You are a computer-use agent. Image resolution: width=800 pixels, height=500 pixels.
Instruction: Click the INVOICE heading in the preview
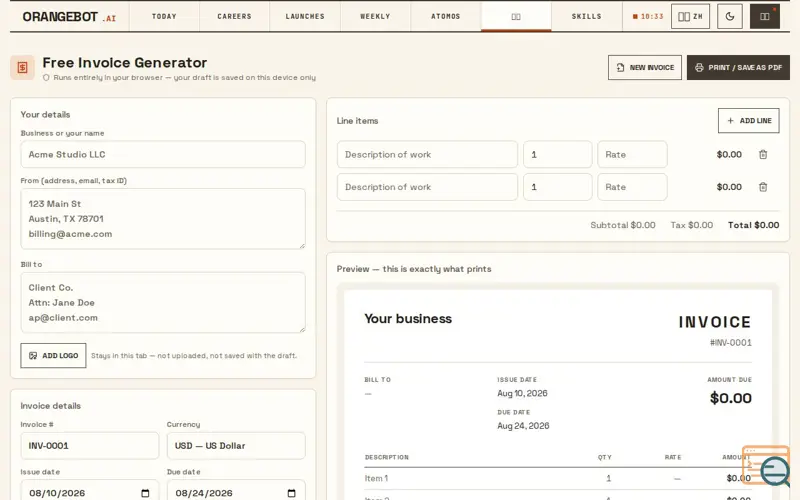click(x=715, y=322)
